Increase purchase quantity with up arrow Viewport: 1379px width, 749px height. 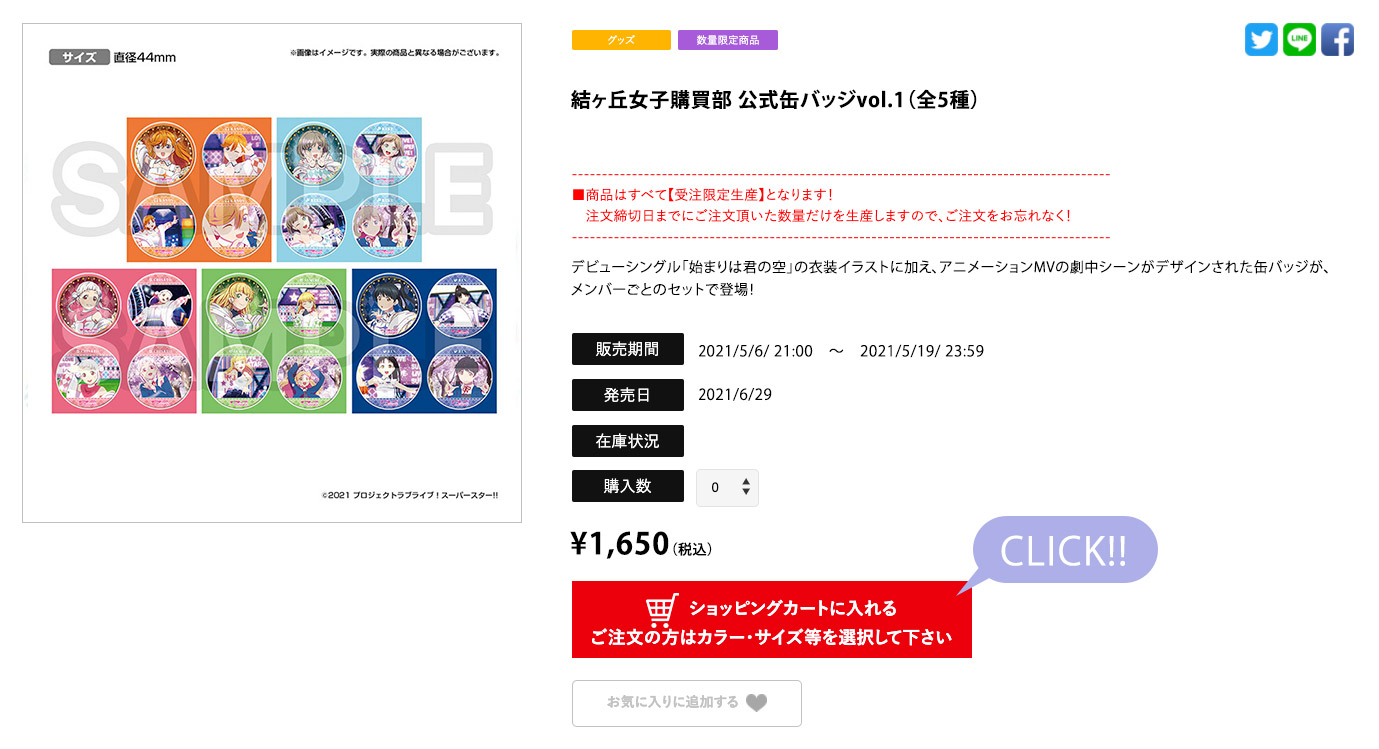(x=746, y=481)
